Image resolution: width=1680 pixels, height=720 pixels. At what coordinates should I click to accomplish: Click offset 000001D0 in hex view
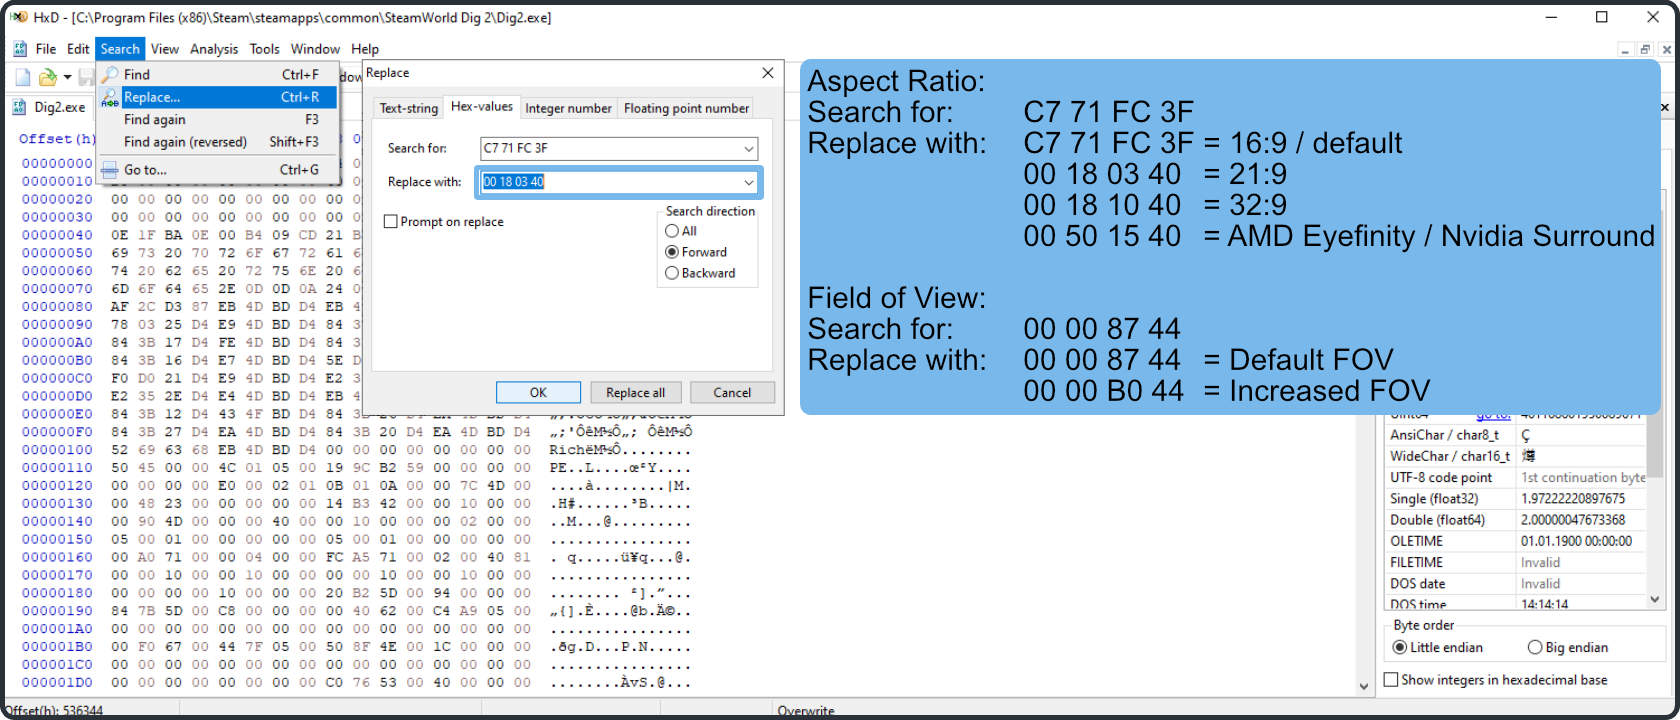(x=57, y=683)
